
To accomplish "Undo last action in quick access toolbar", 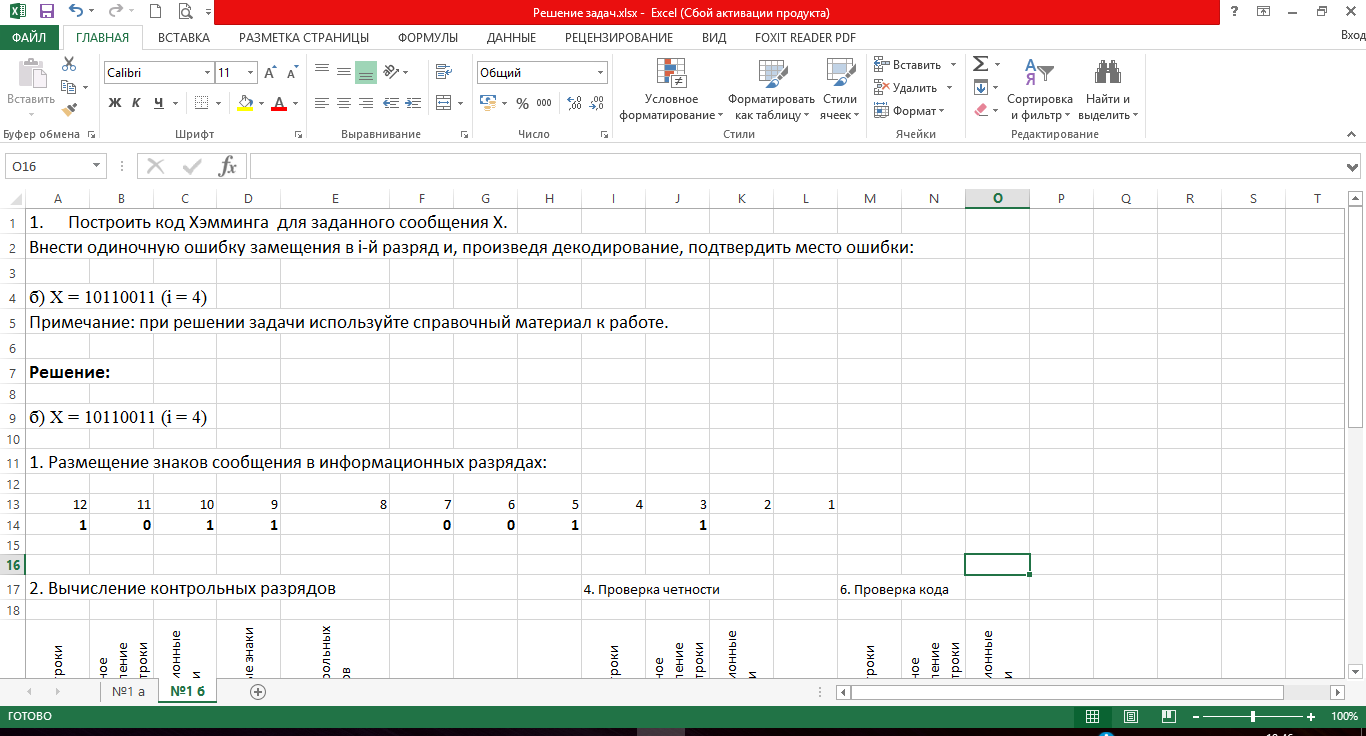I will coord(77,12).
